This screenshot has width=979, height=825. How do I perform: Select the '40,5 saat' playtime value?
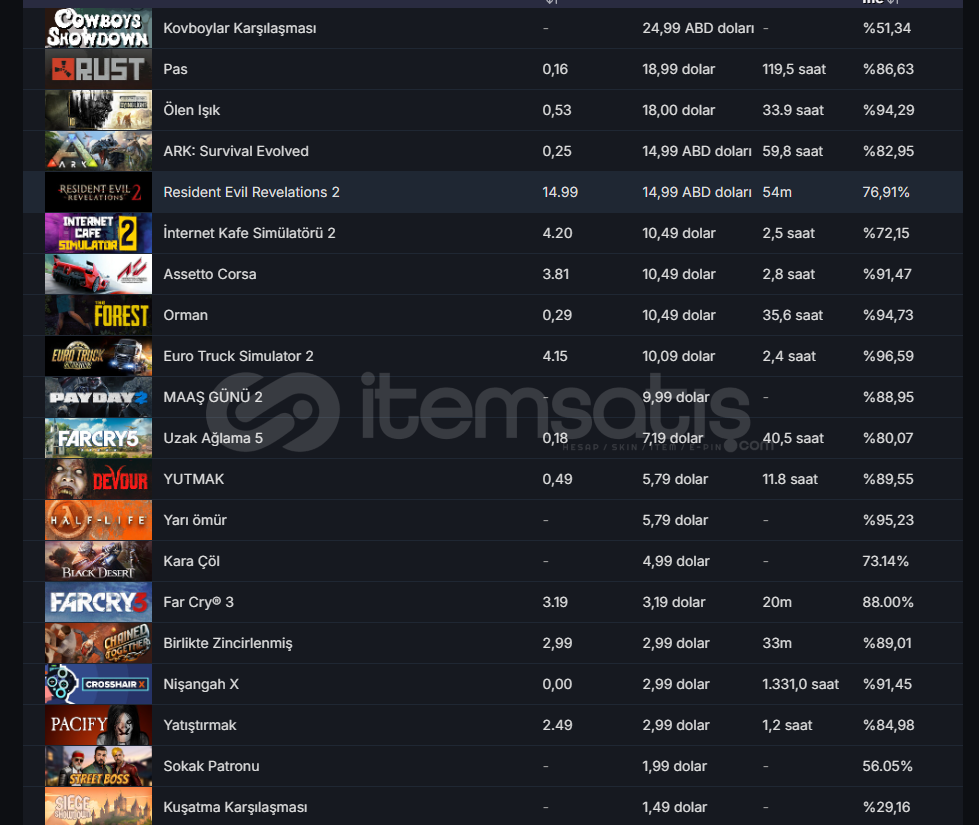pos(793,438)
